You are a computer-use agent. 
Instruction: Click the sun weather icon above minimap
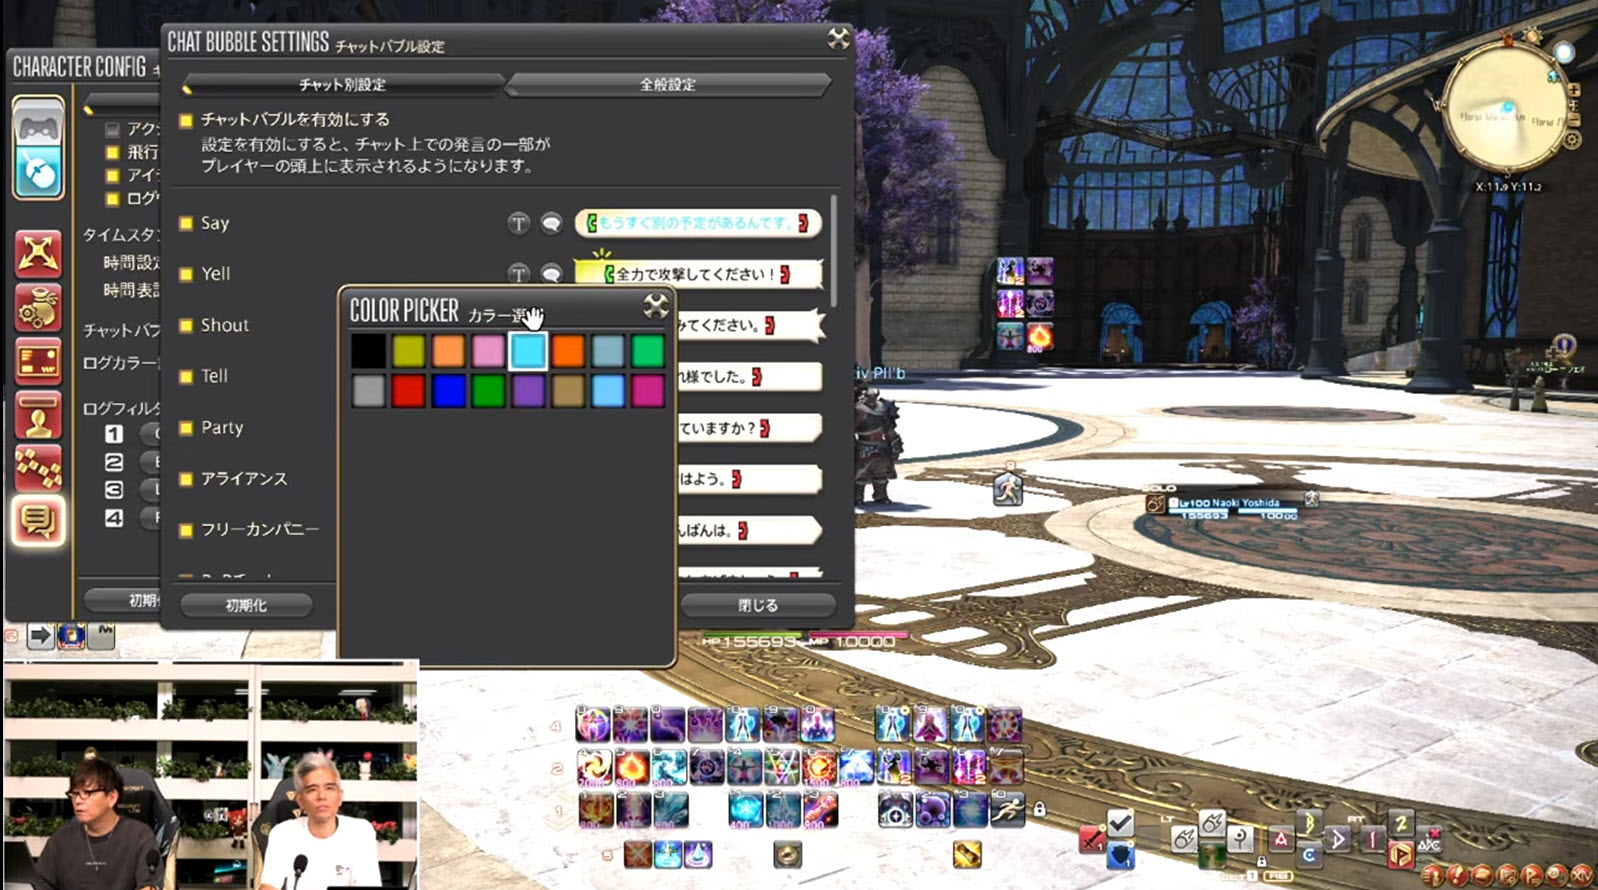pyautogui.click(x=1532, y=37)
